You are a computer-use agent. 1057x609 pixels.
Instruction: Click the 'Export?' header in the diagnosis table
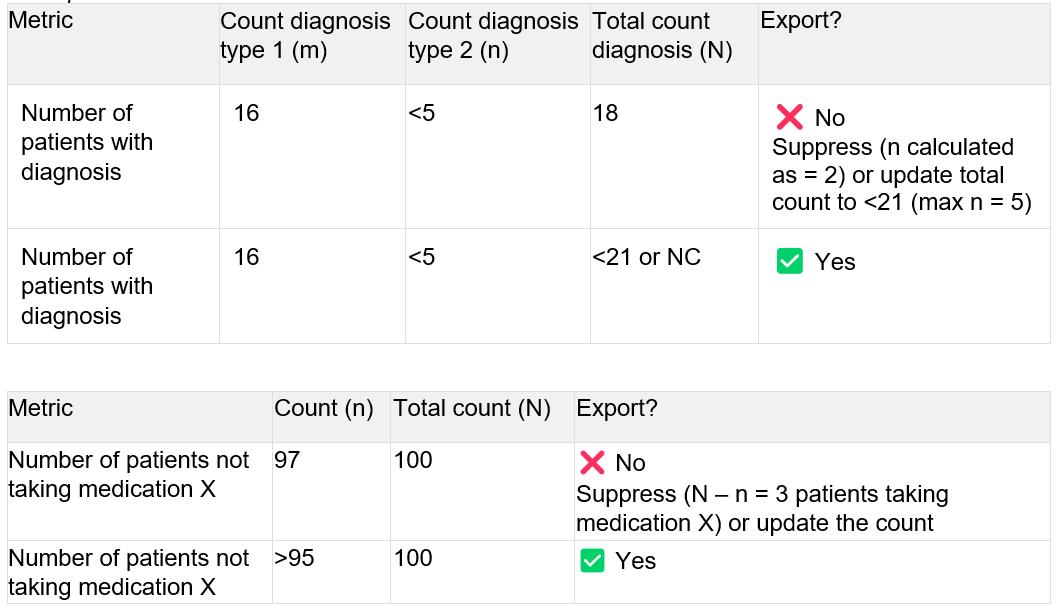[x=801, y=21]
